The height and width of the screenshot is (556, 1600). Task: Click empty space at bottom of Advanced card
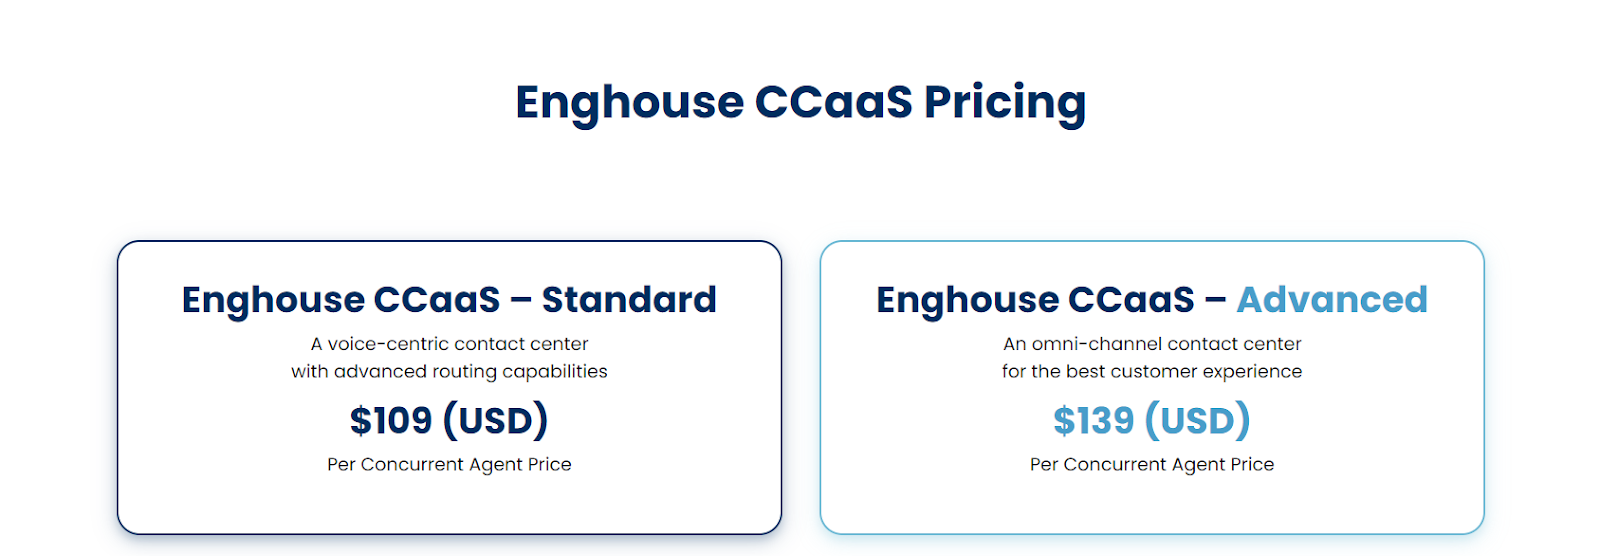click(x=1152, y=506)
